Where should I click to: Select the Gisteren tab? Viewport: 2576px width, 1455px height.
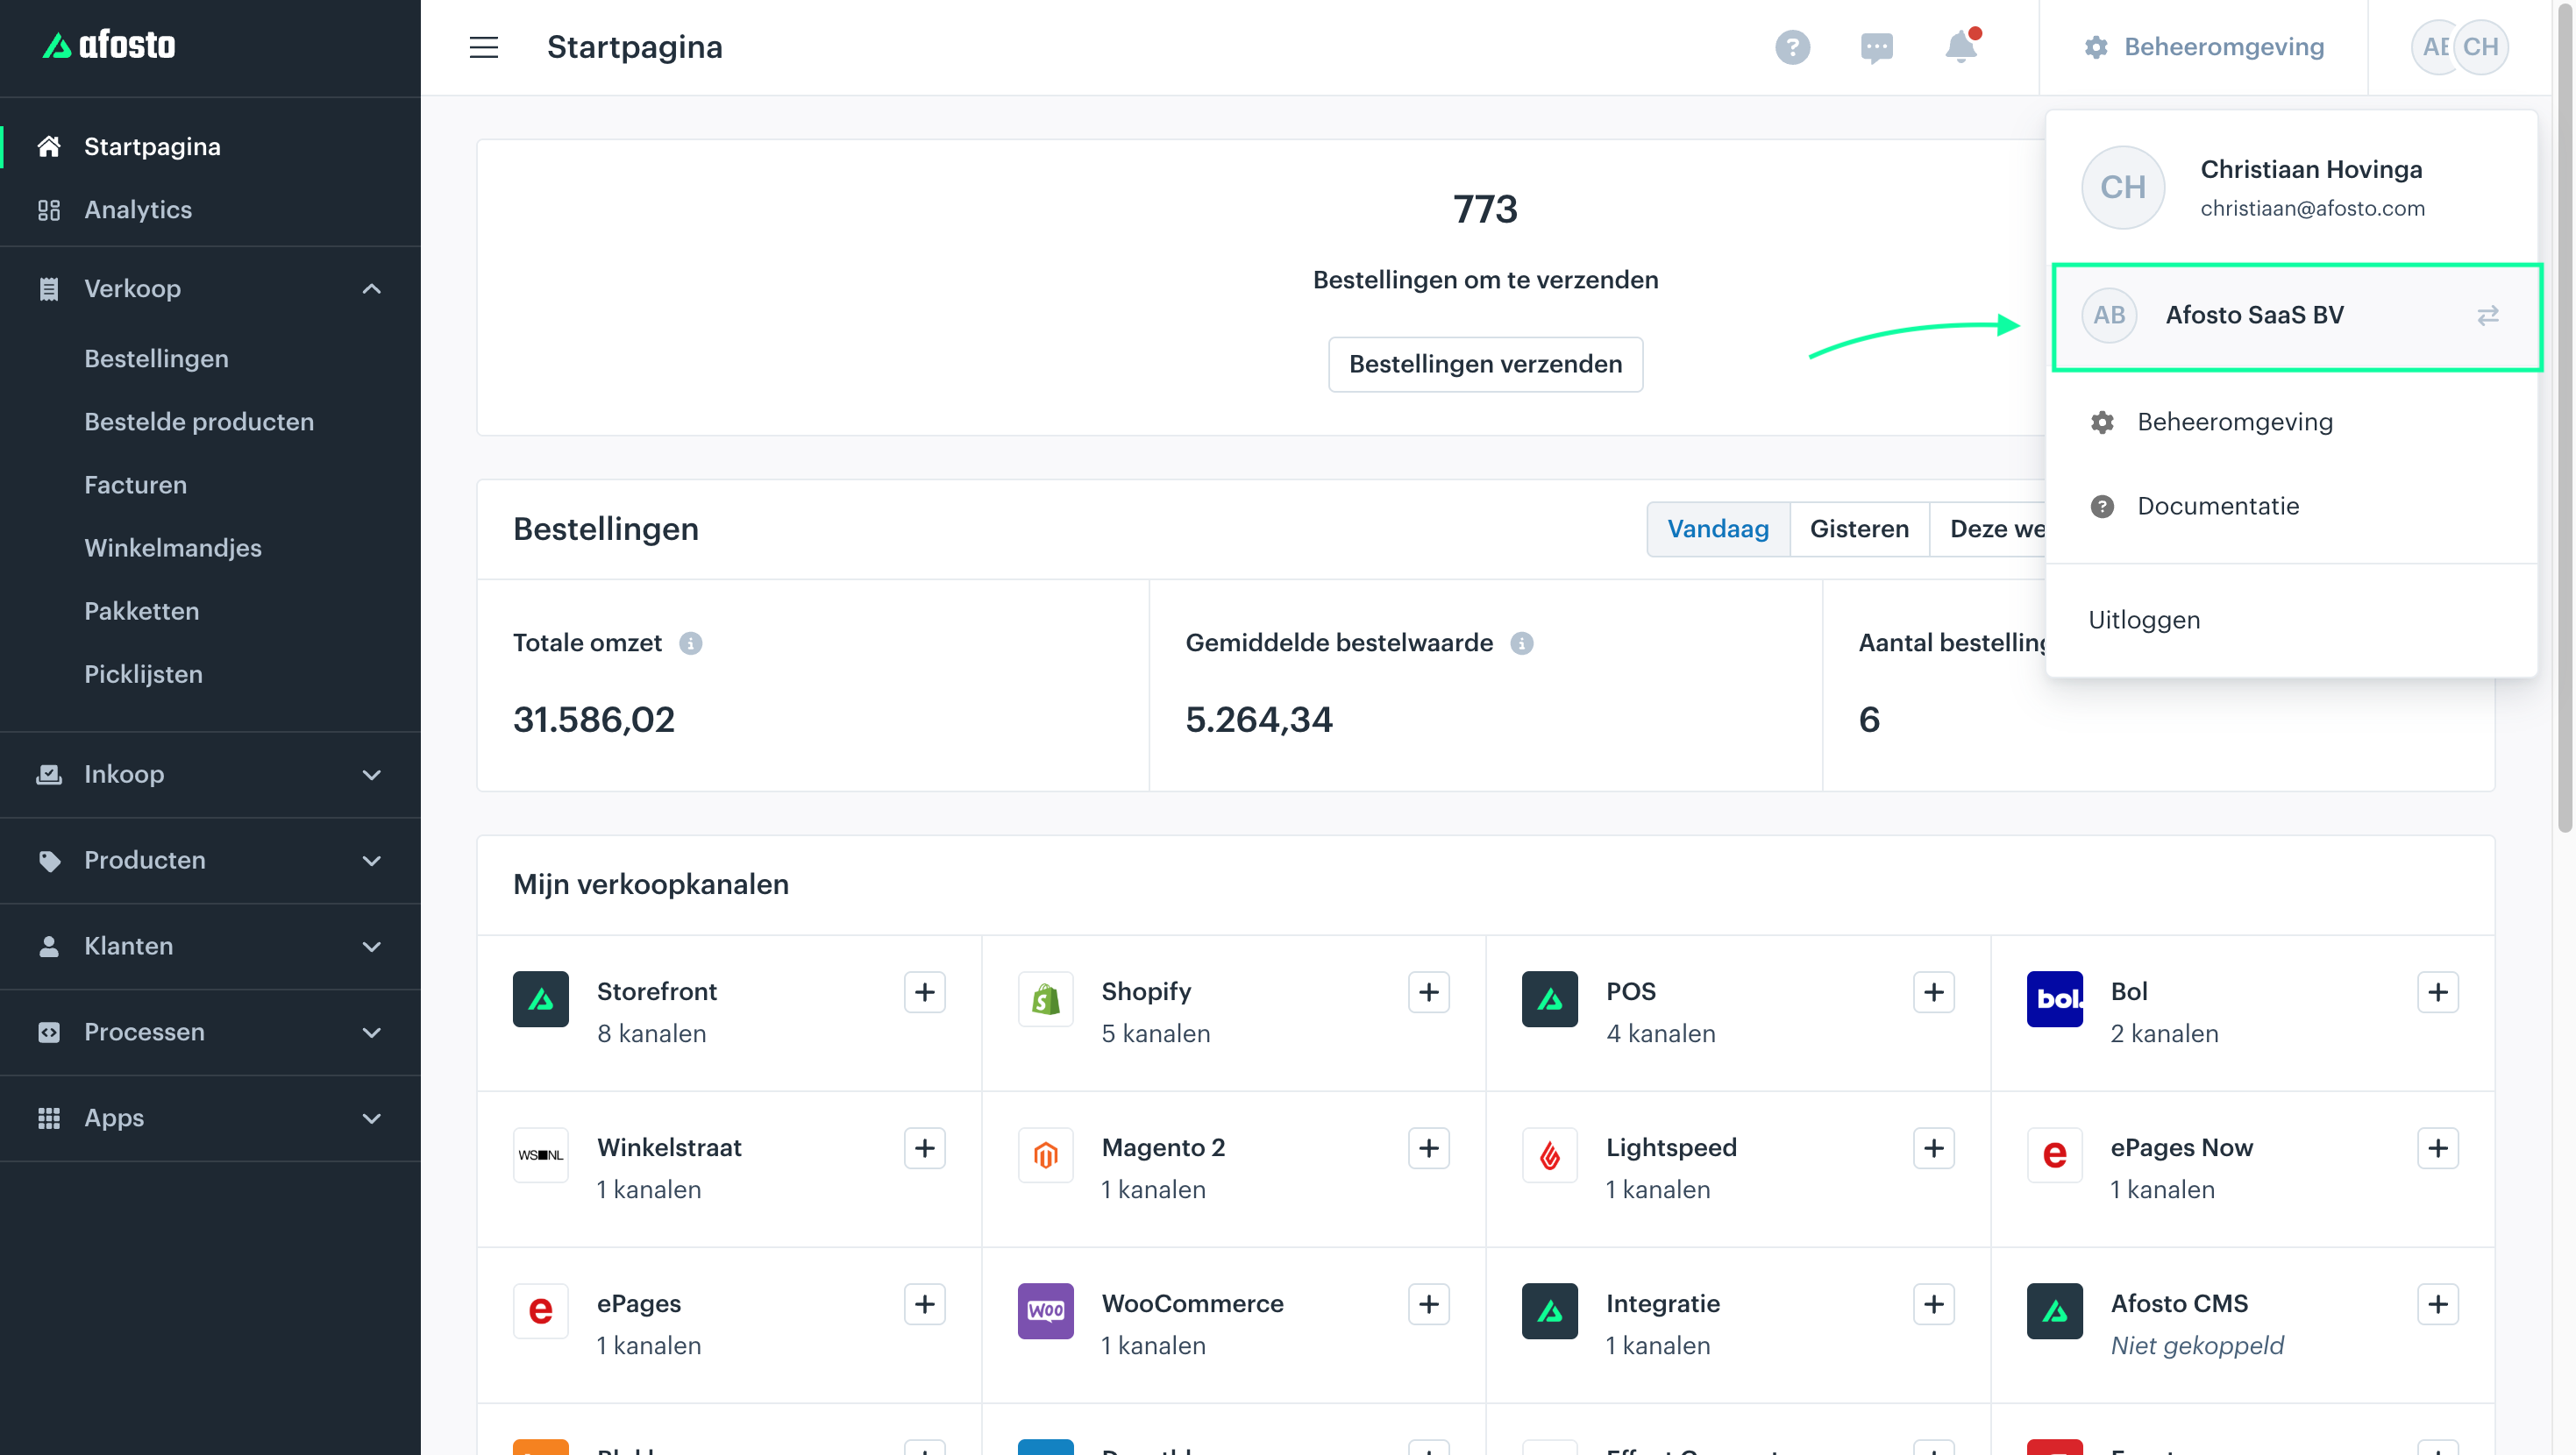(1859, 529)
